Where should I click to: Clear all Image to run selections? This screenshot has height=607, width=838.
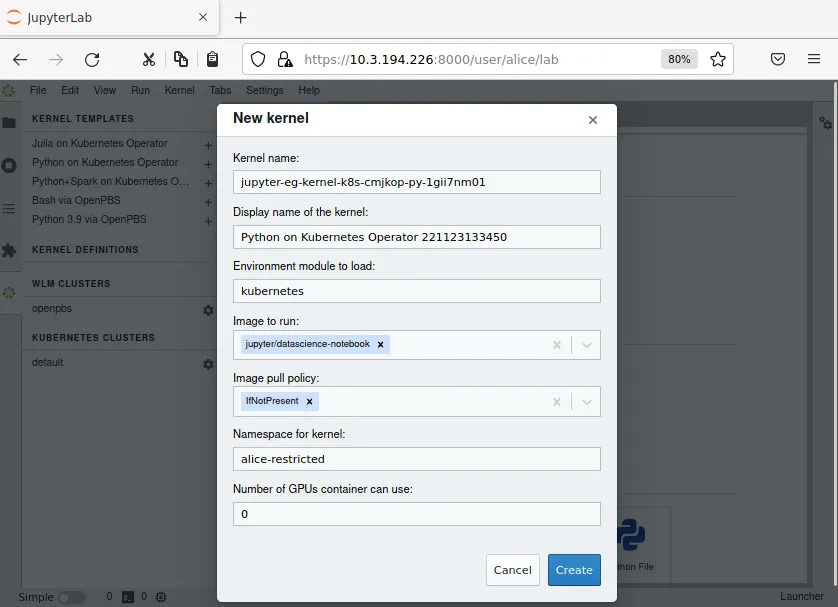point(557,345)
